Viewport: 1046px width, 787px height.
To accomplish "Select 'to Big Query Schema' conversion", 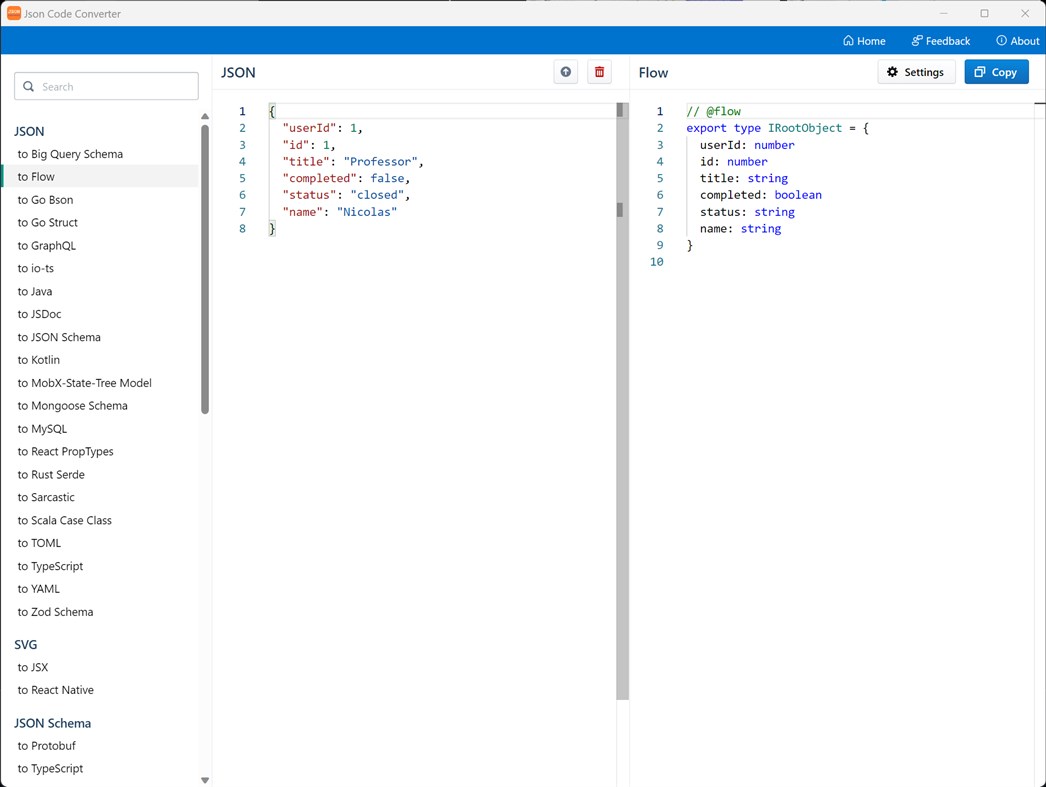I will 68,153.
